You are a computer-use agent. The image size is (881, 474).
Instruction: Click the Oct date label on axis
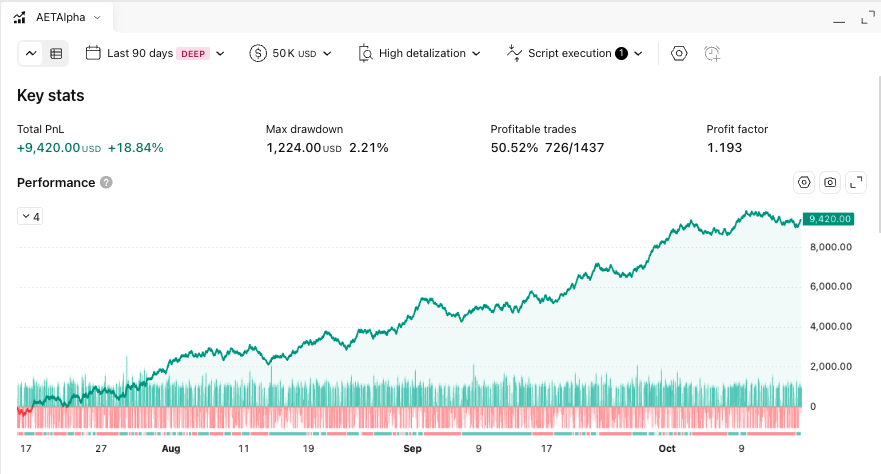pos(667,448)
